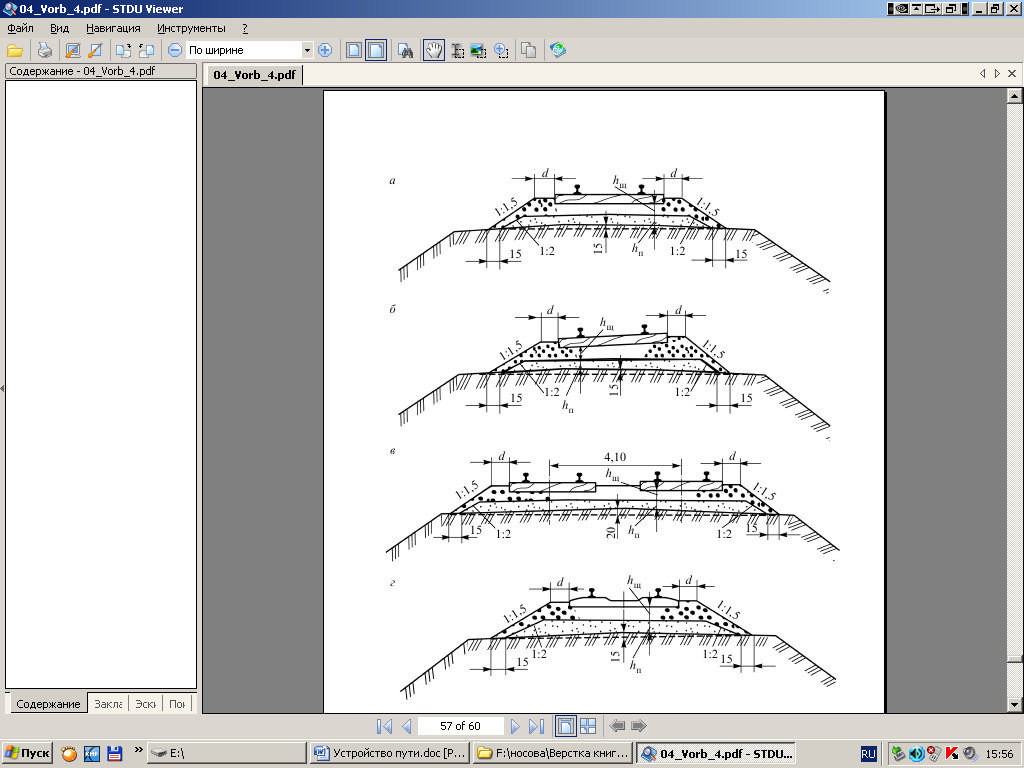The width and height of the screenshot is (1024, 768).
Task: Switch to the Содержание sidebar tab
Action: [48, 704]
